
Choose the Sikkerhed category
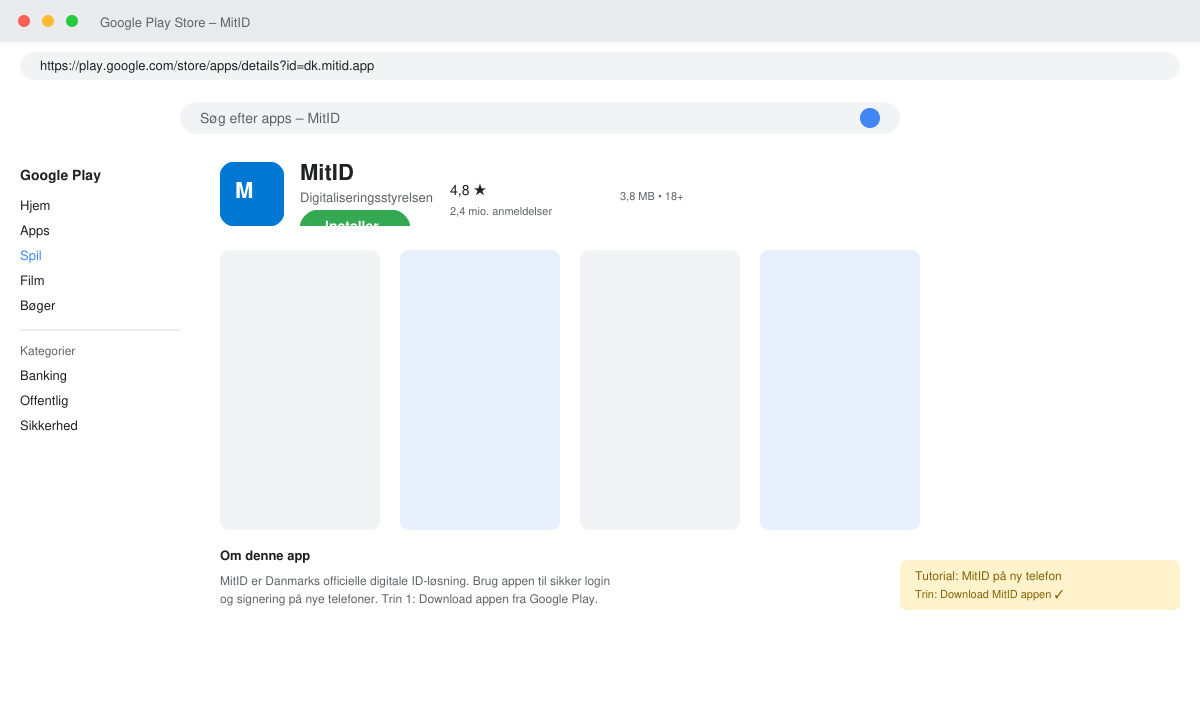[49, 426]
